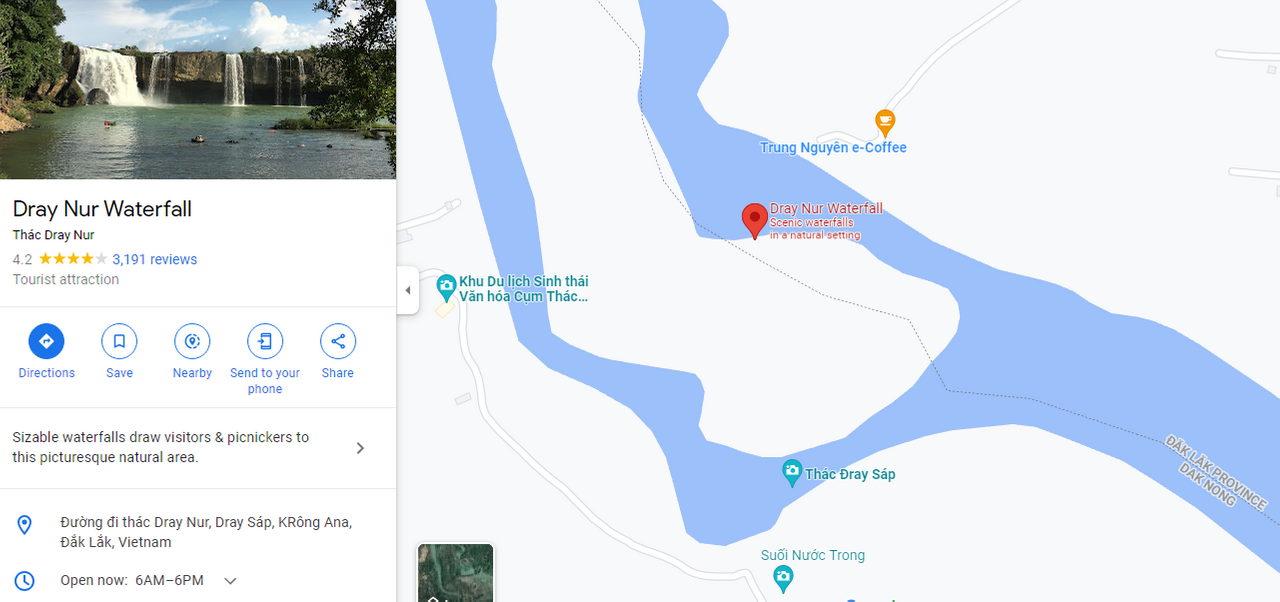Expand the opening hours dropdown
Image resolution: width=1280 pixels, height=602 pixels.
coord(230,581)
